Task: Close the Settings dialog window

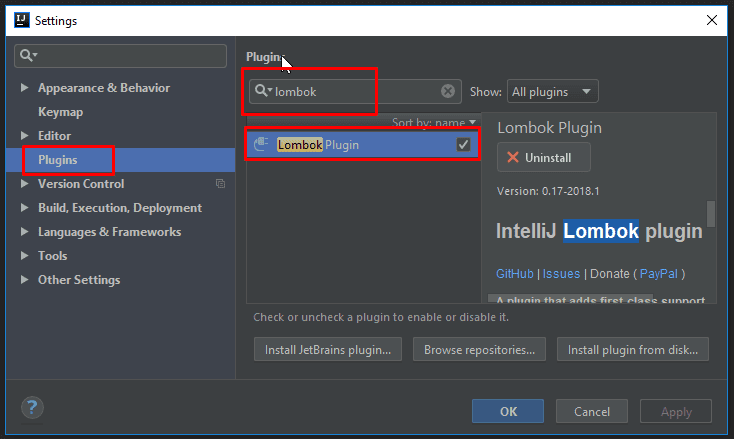Action: click(x=712, y=20)
